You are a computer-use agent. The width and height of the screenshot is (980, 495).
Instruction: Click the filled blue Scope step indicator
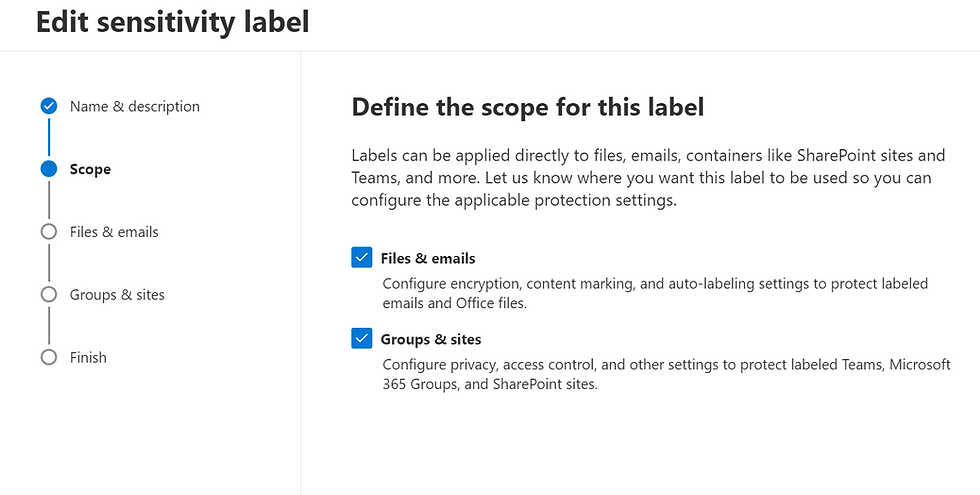[x=49, y=169]
